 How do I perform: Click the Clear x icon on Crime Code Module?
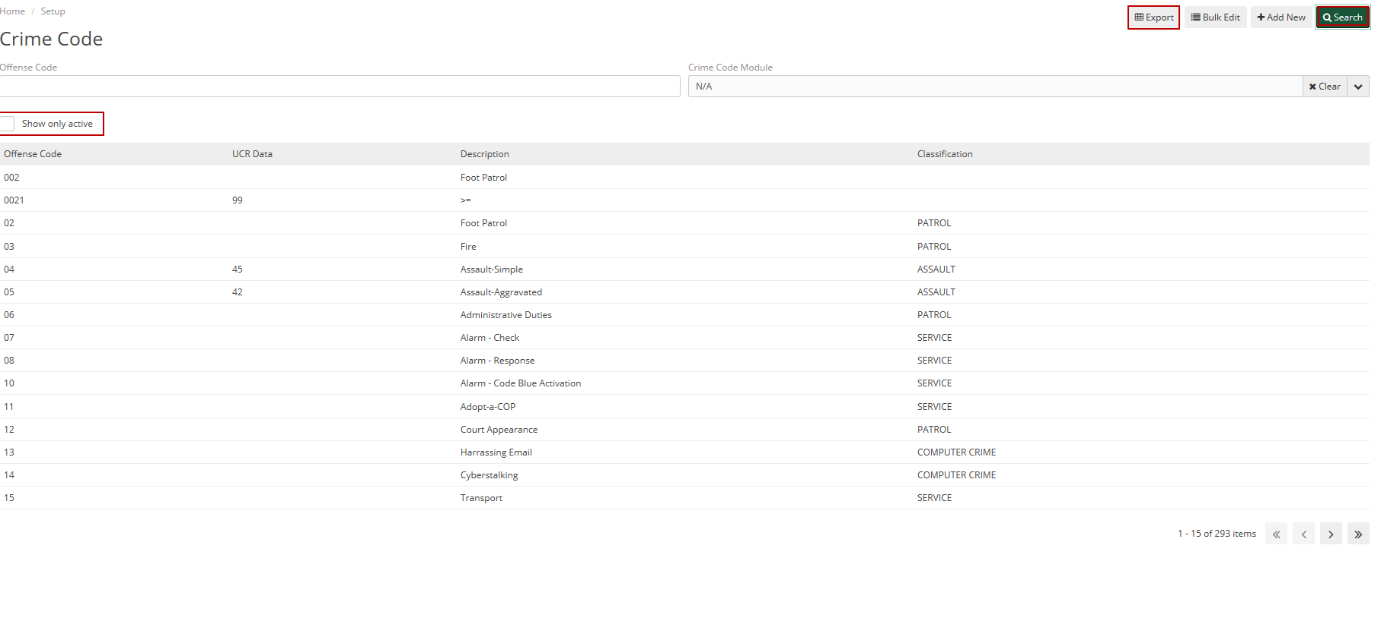pos(1313,86)
